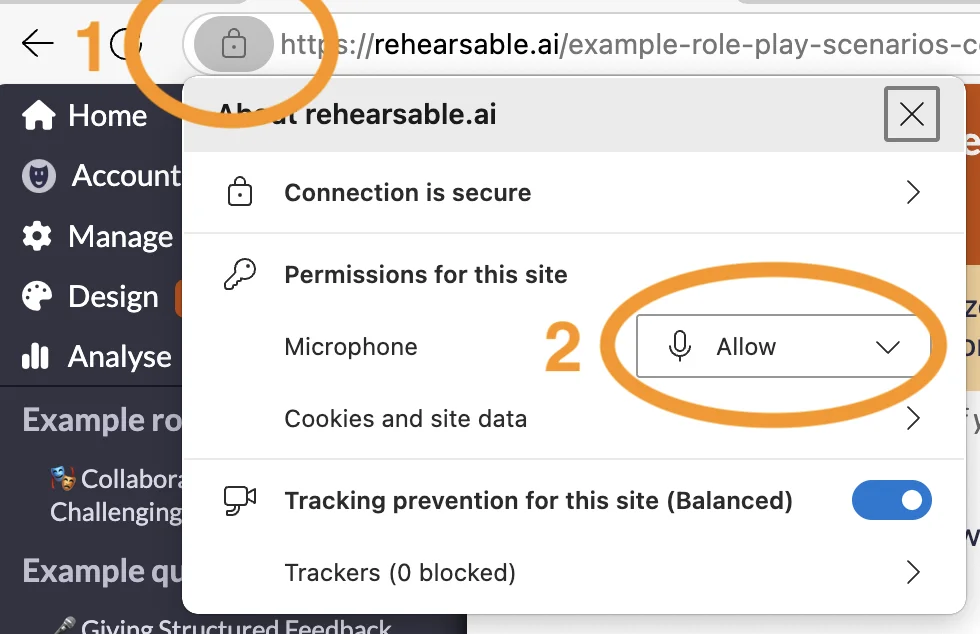Click the Analyse bar chart icon

(x=36, y=356)
